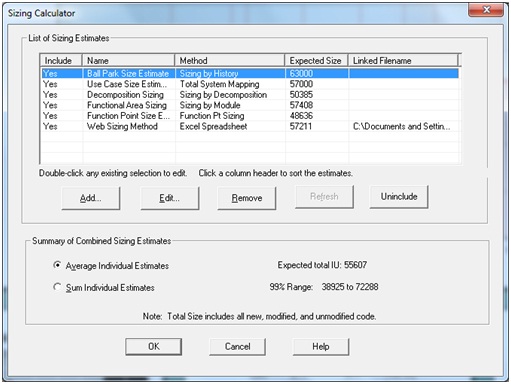The image size is (511, 384).
Task: Open Help for Sizing Calculator
Action: pos(321,347)
